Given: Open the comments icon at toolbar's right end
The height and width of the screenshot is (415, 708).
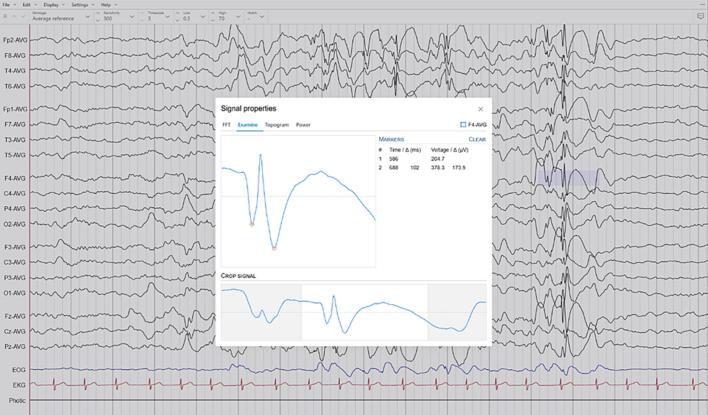Looking at the screenshot, I should [700, 17].
